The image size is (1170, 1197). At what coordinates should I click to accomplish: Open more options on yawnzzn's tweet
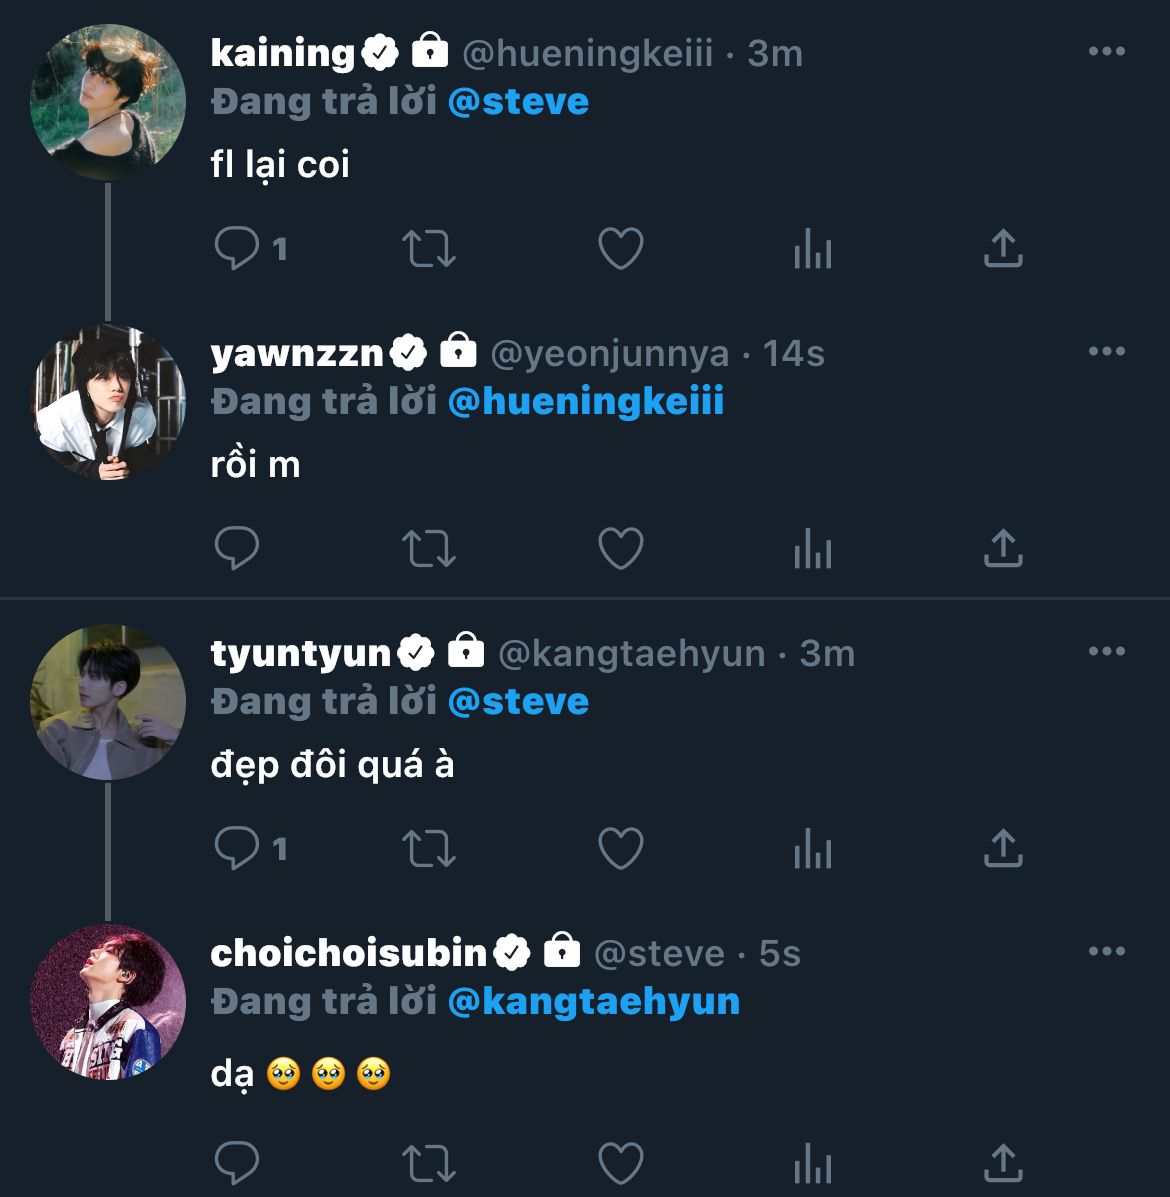click(1106, 352)
